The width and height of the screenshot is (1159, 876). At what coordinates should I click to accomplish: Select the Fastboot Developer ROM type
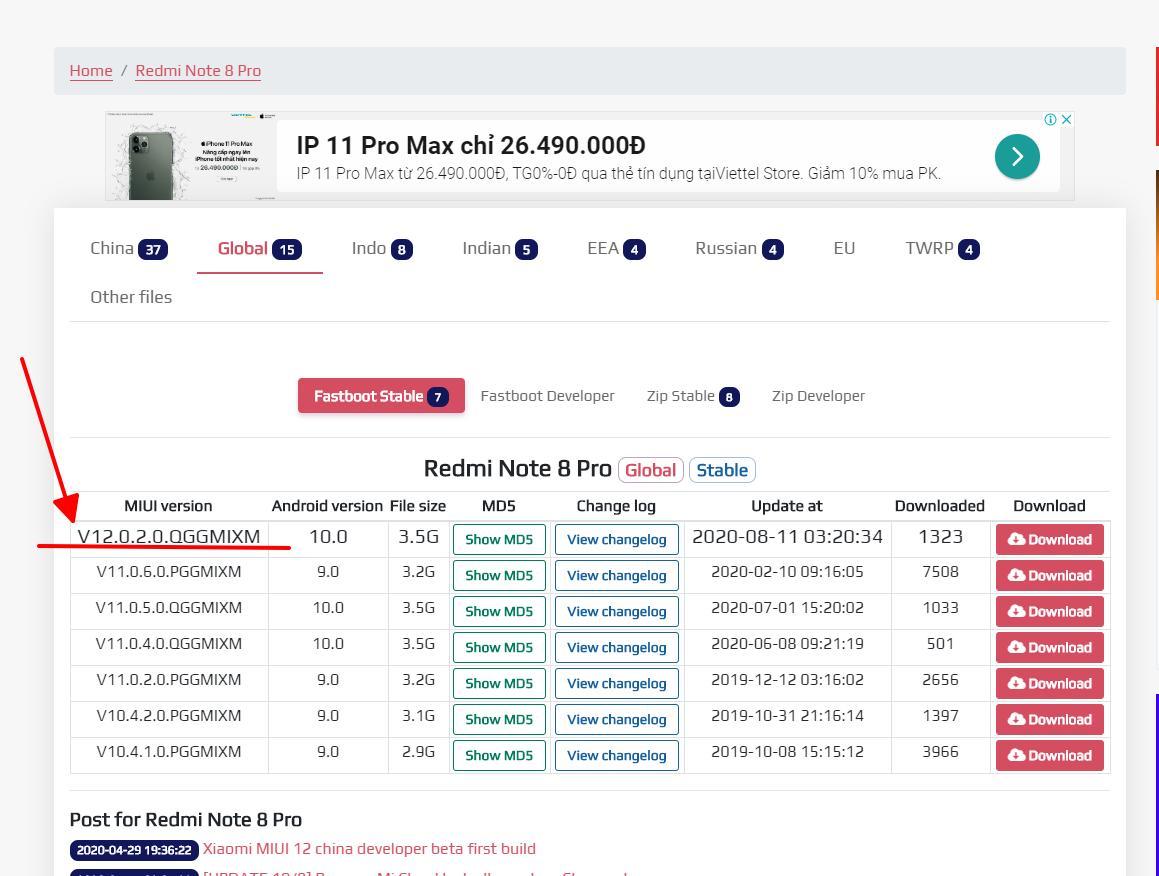[x=547, y=396]
